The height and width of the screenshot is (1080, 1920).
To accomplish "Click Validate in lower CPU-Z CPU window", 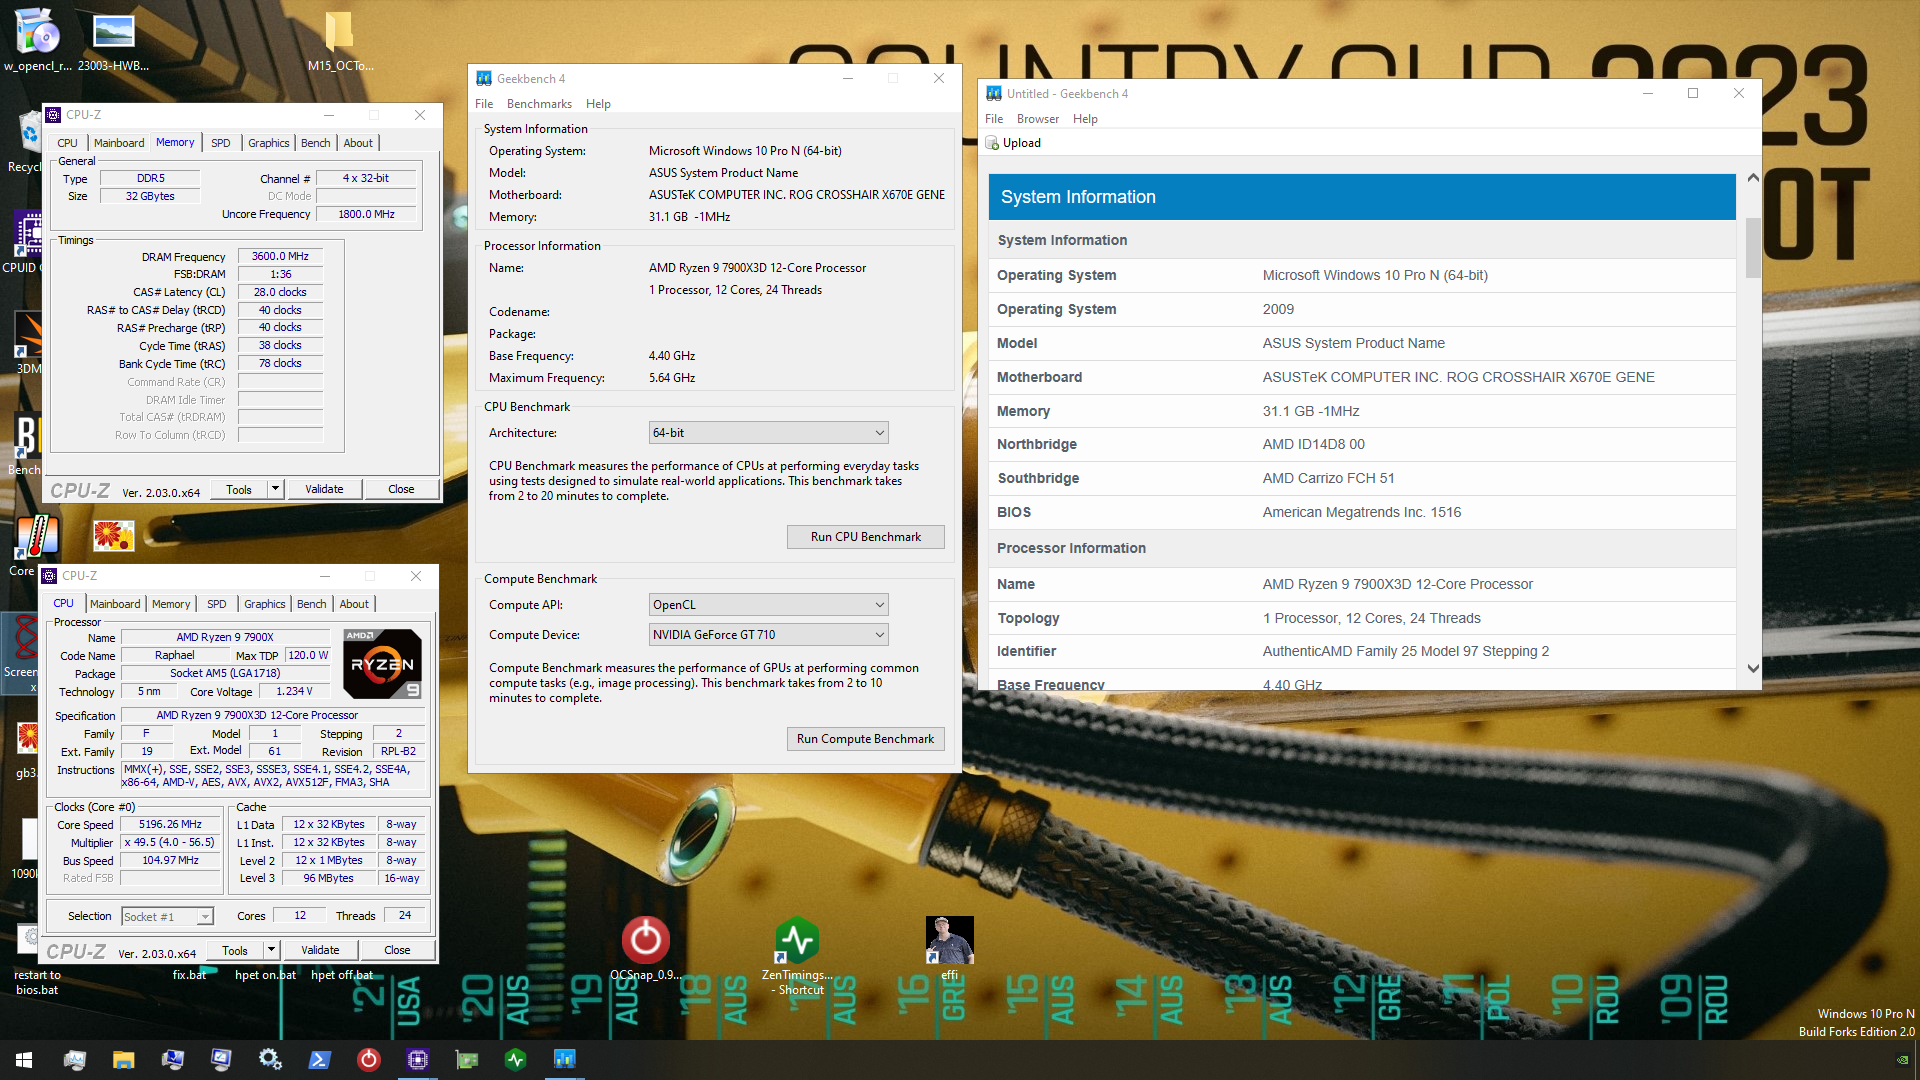I will 320,950.
